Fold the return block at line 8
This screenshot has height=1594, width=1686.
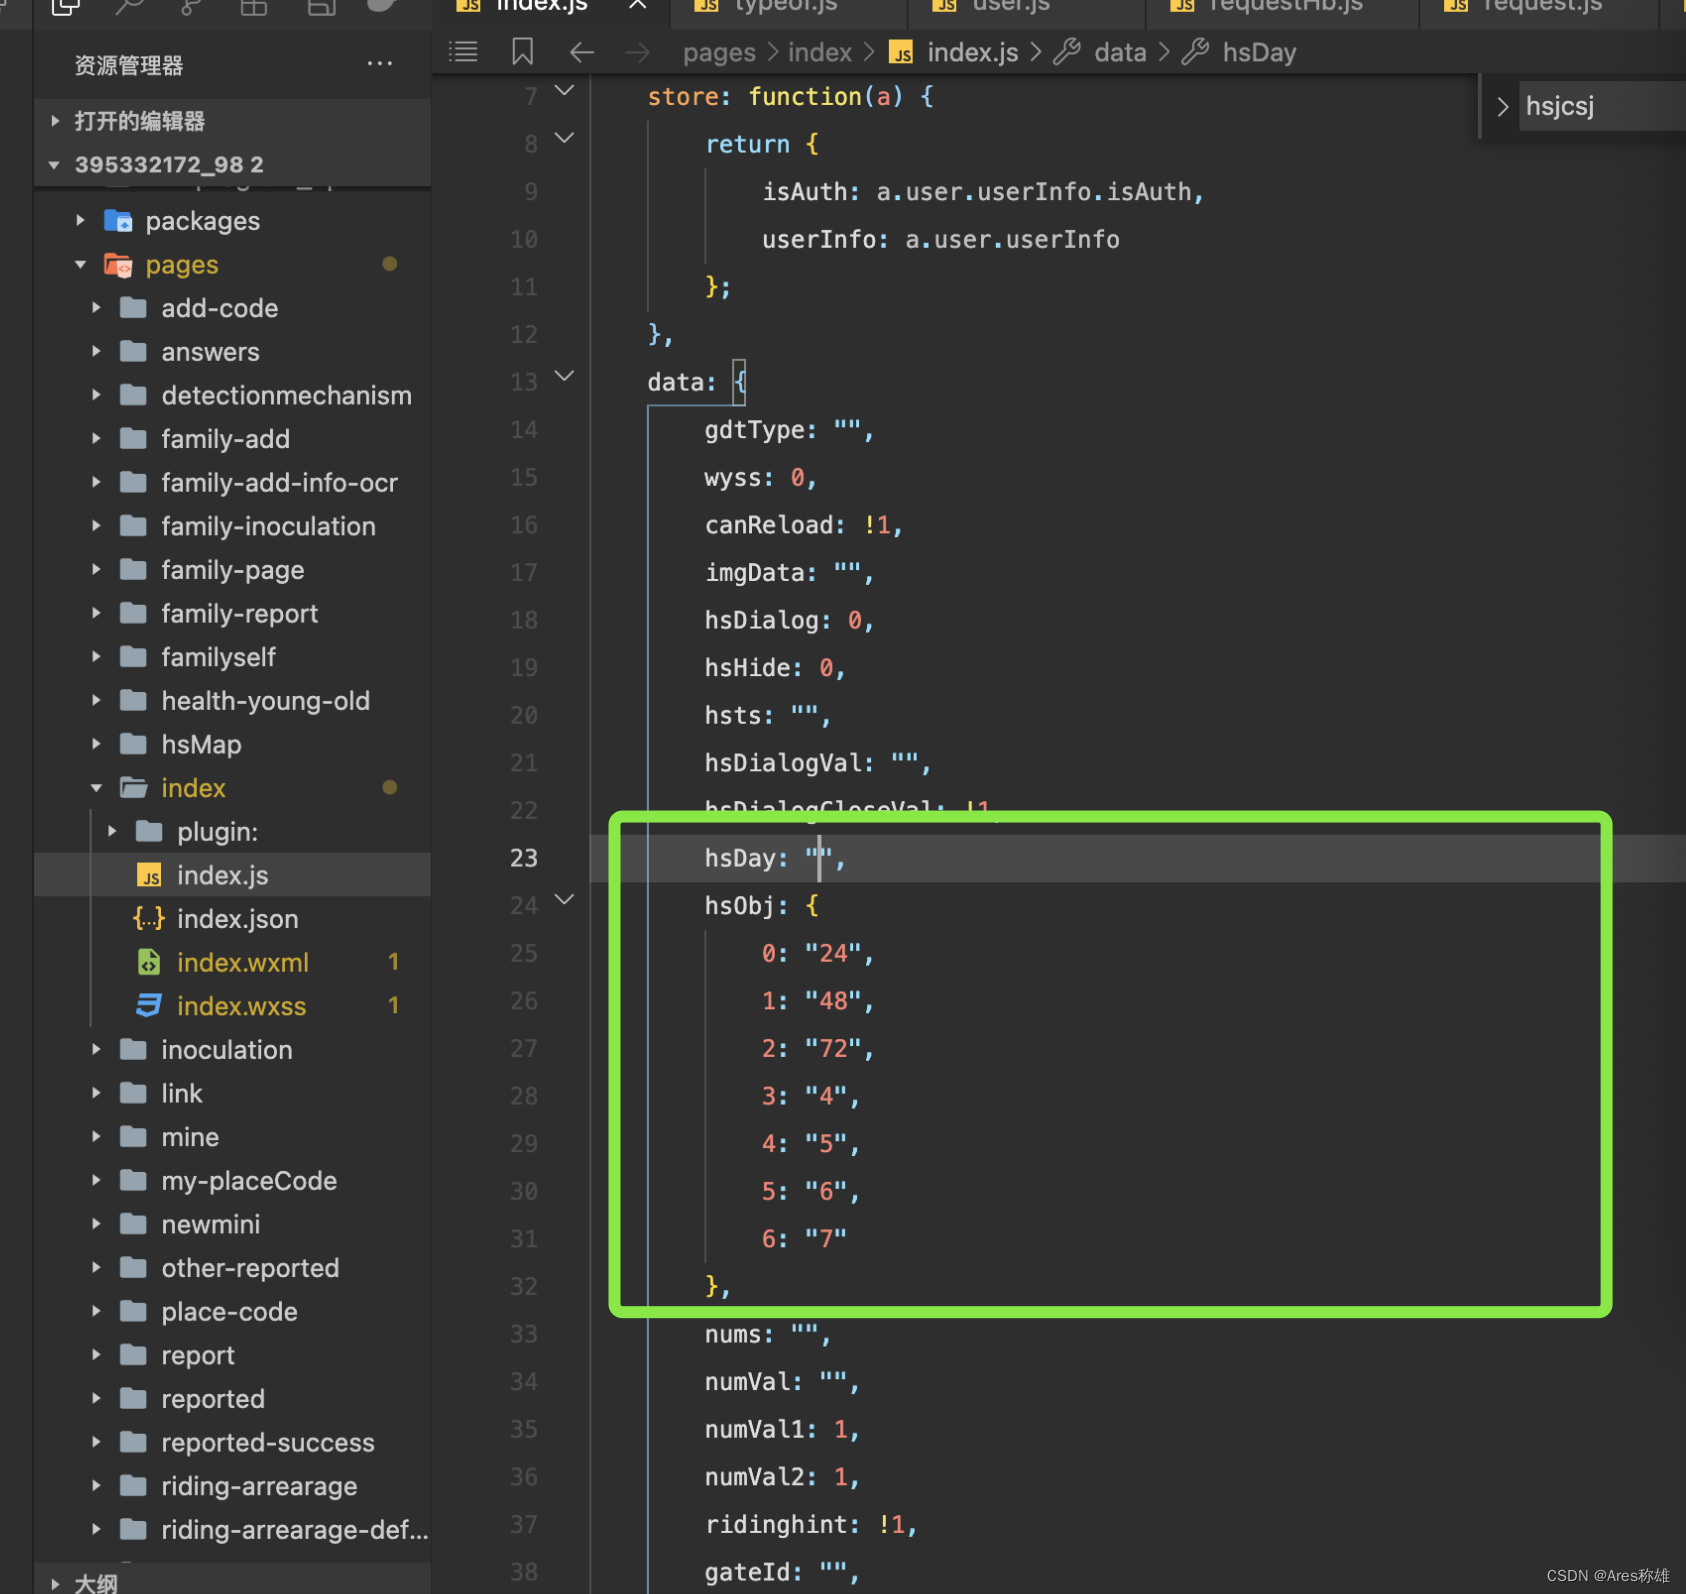tap(565, 138)
